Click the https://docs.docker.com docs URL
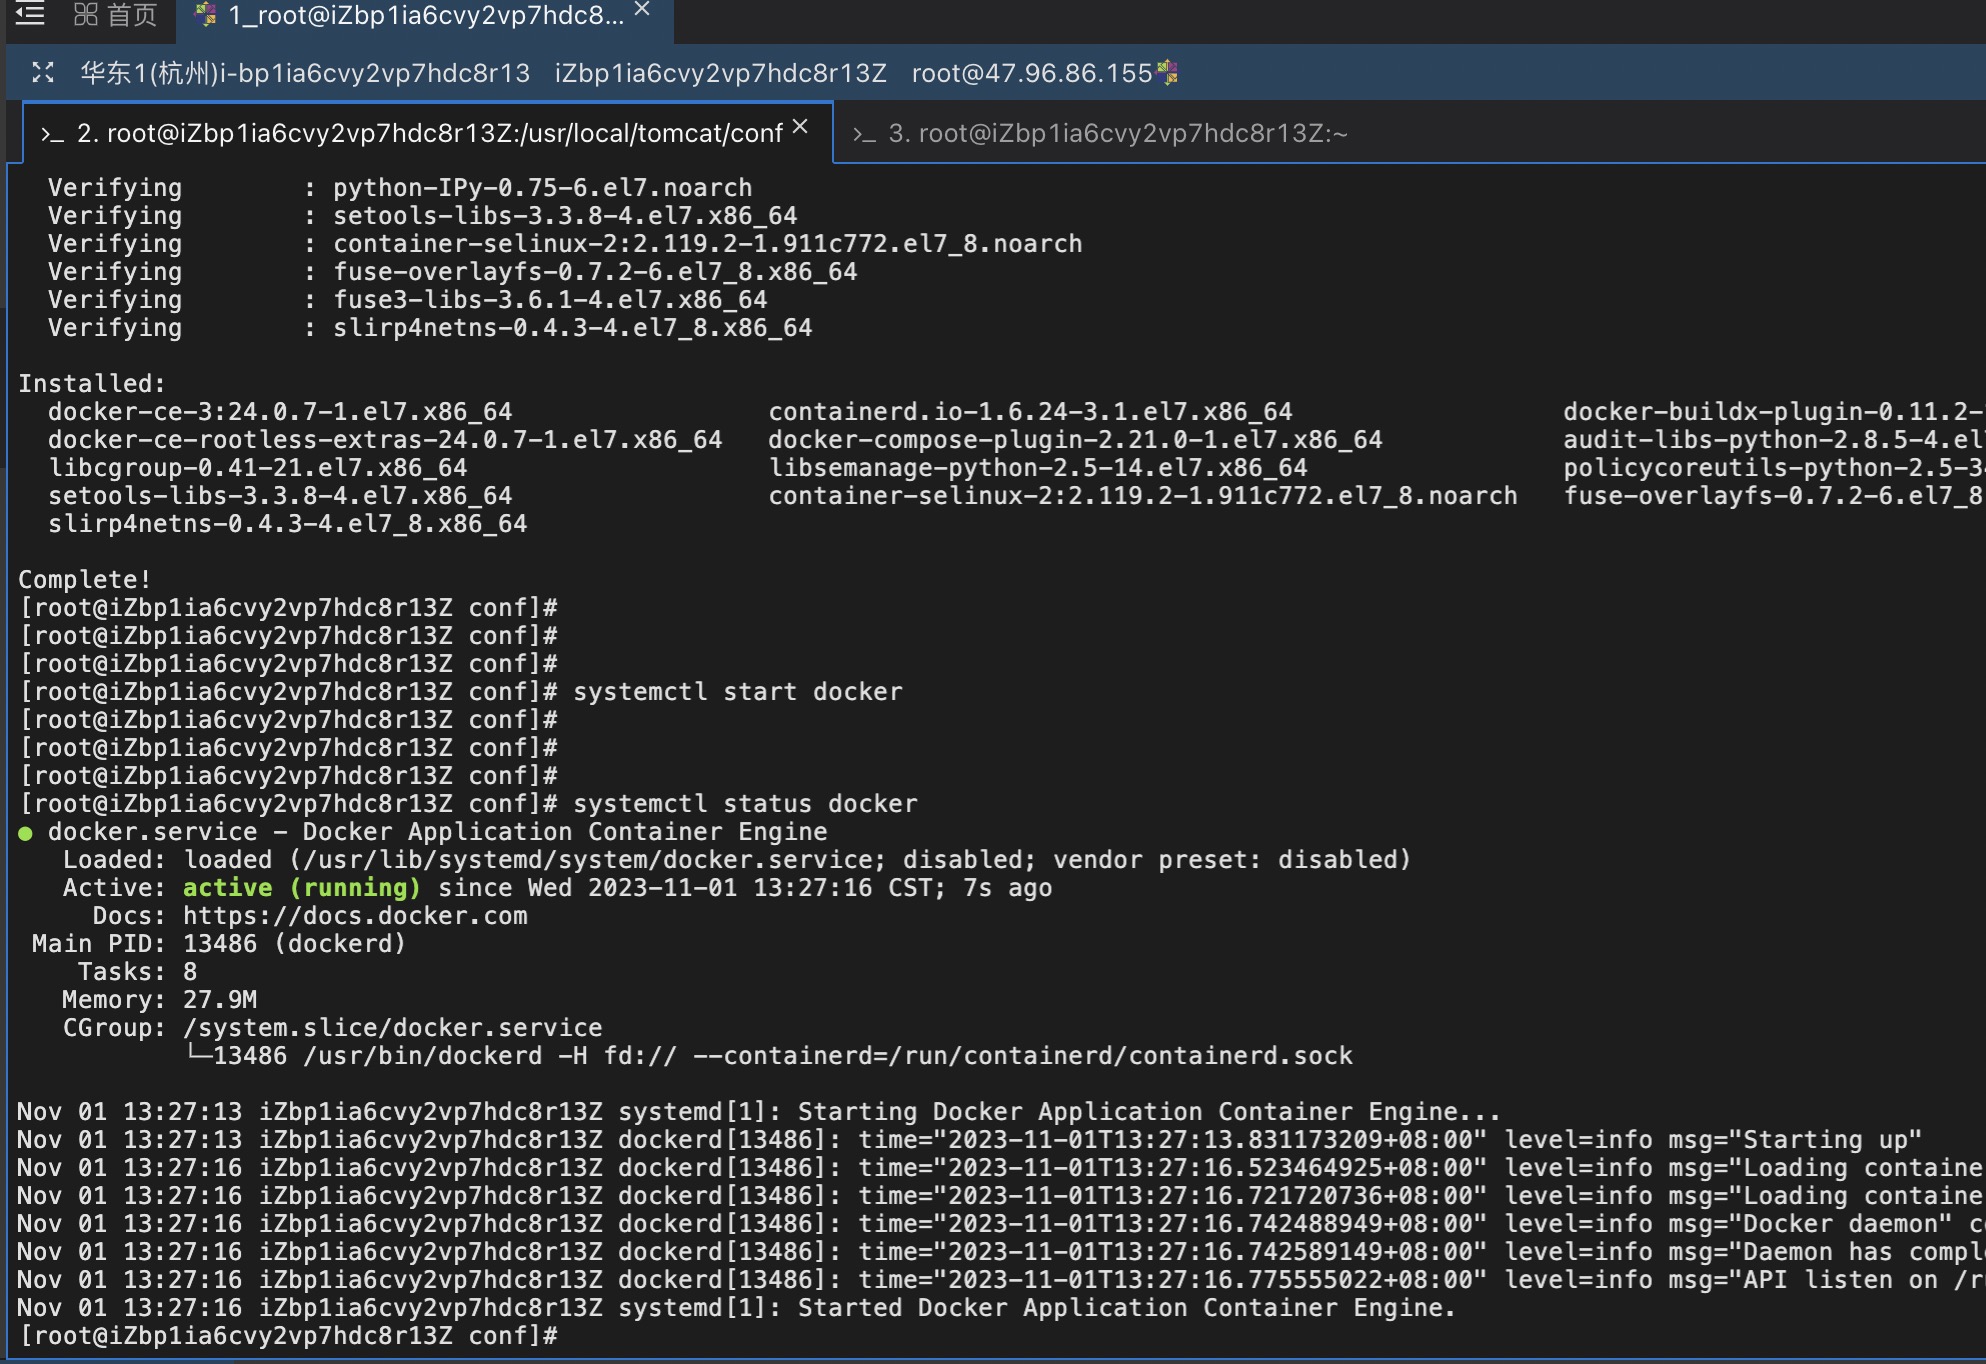Image resolution: width=1986 pixels, height=1364 pixels. [355, 916]
